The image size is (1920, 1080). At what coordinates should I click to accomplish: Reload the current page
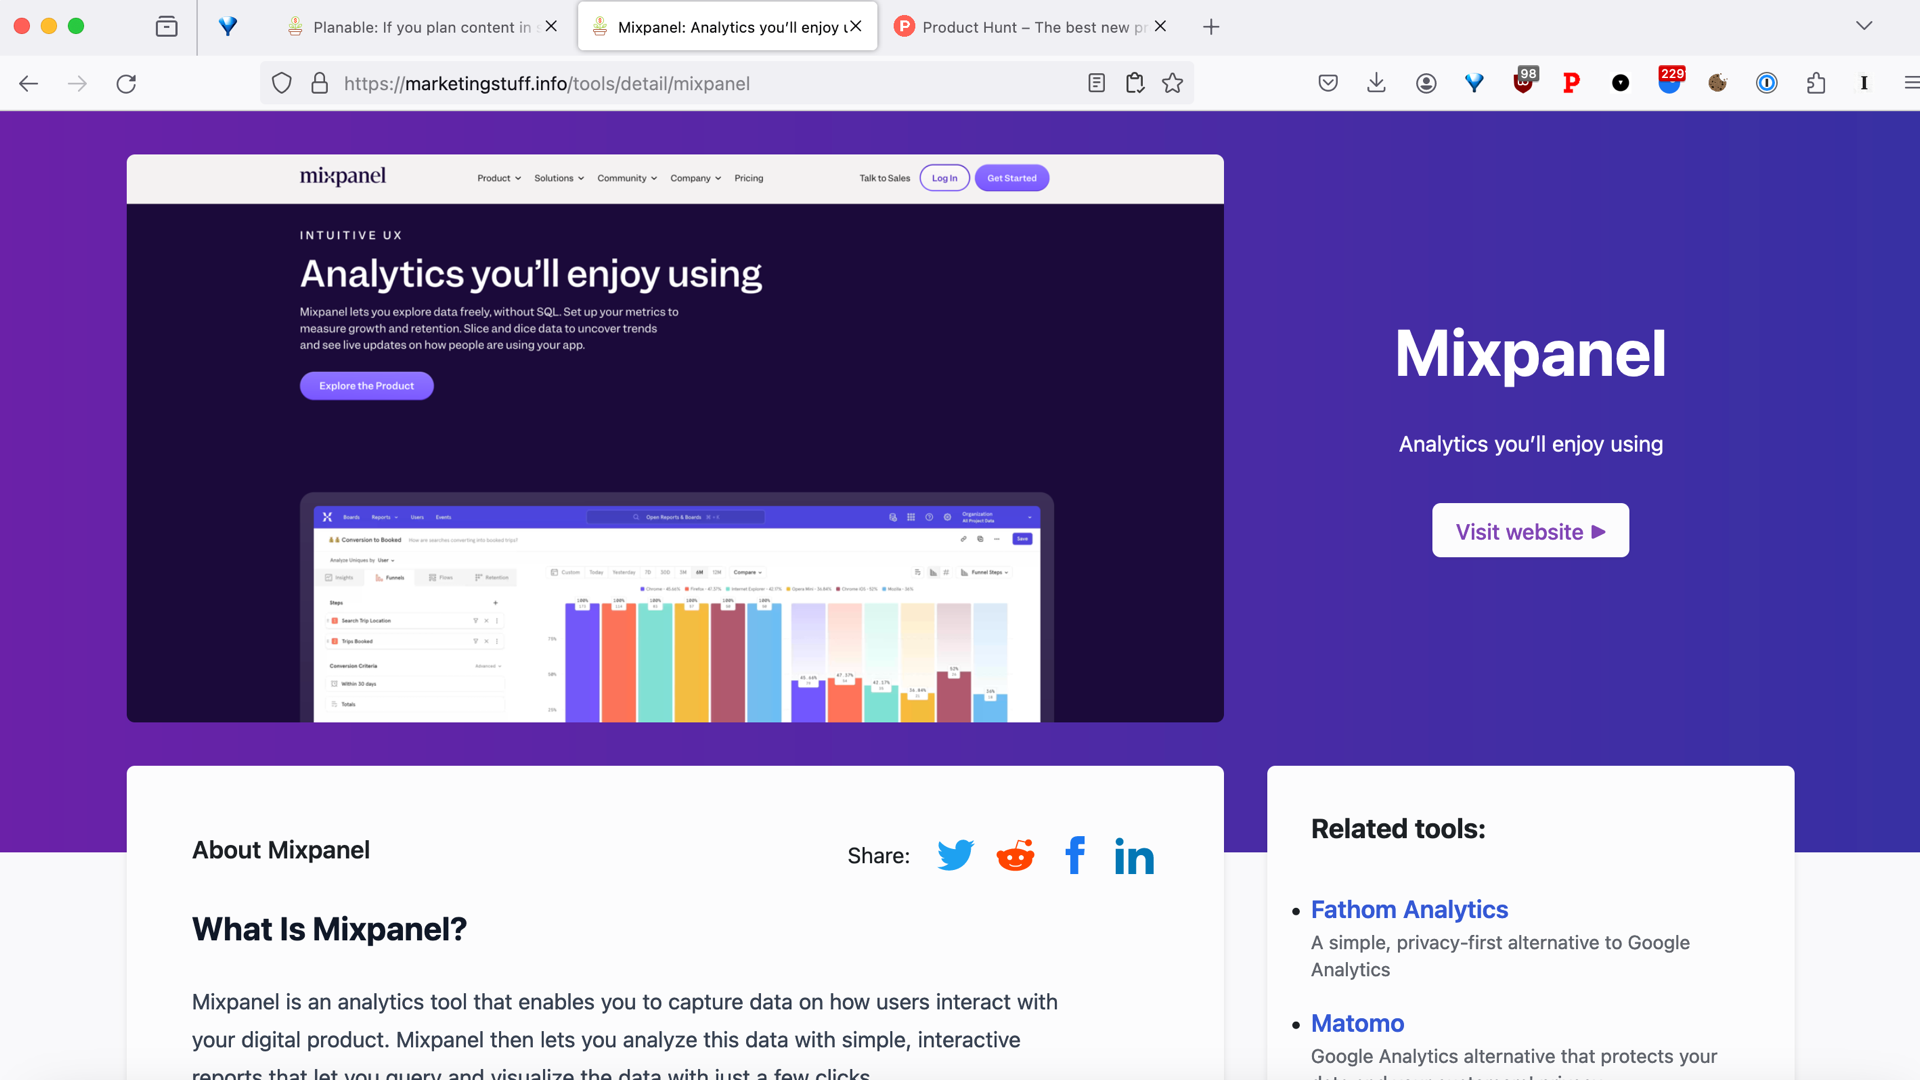(126, 83)
